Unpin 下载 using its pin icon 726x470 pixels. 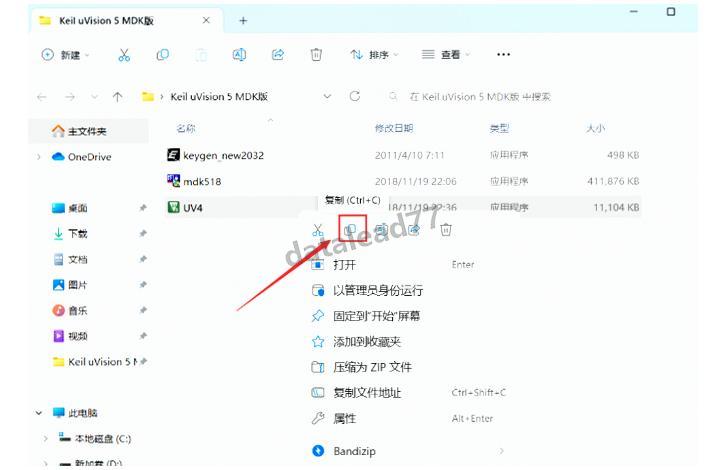[143, 233]
